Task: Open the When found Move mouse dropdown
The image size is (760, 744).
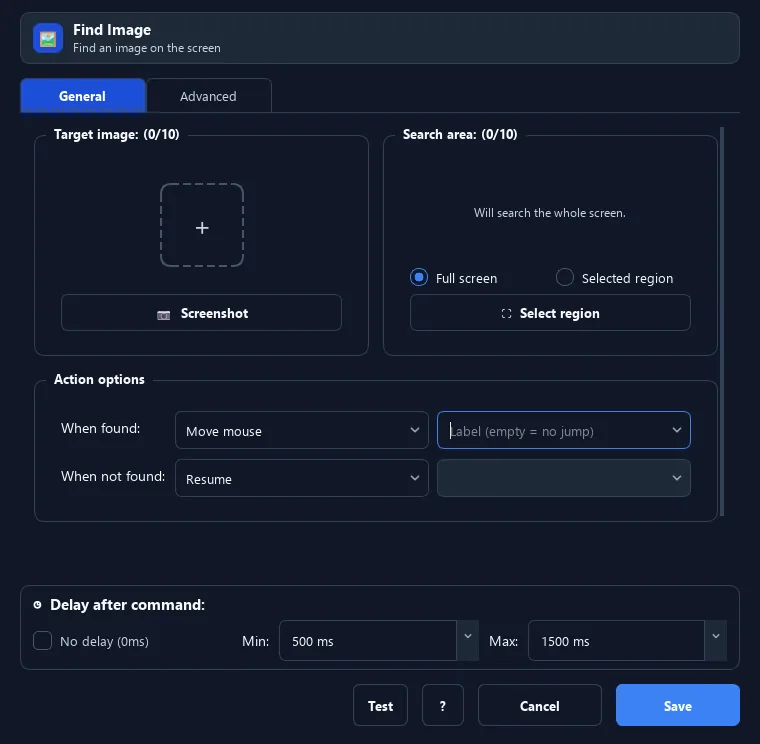Action: (x=301, y=430)
